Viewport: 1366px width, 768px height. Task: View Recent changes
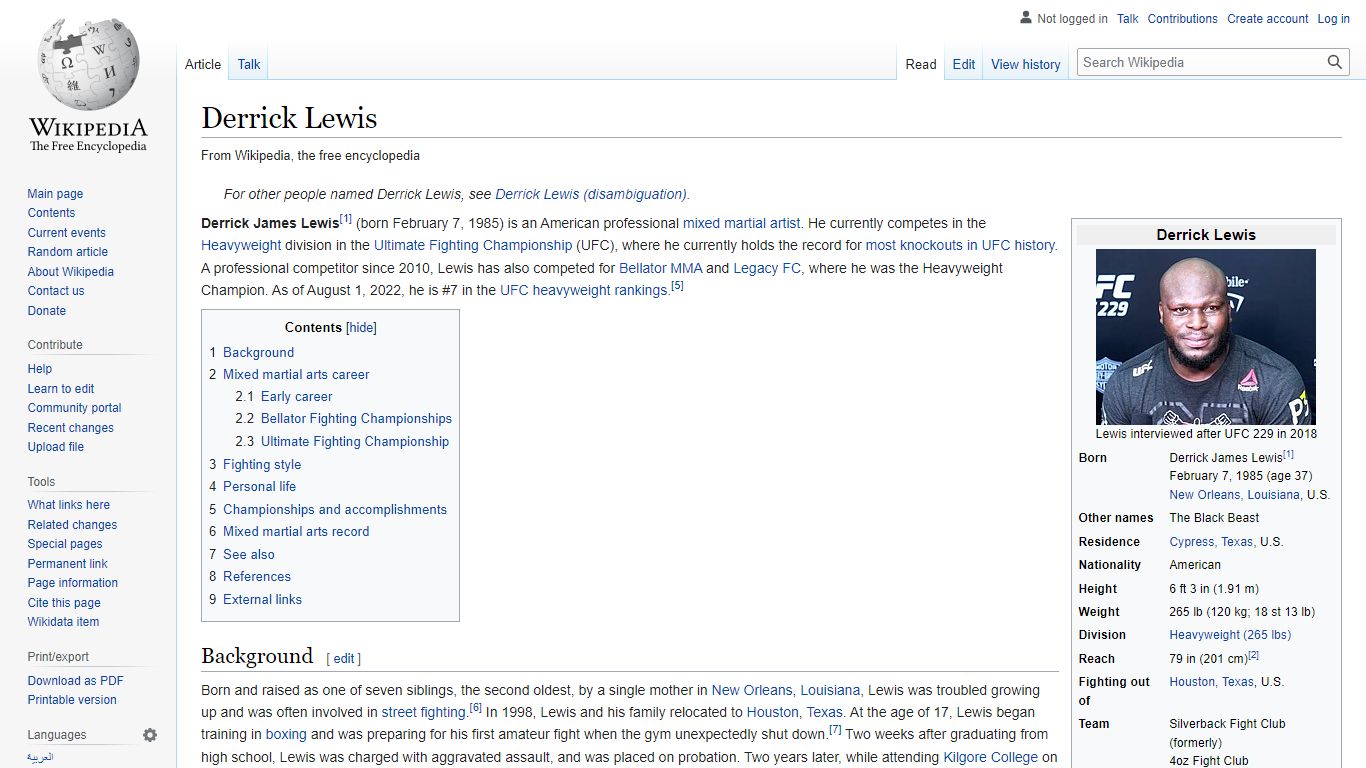click(x=70, y=428)
